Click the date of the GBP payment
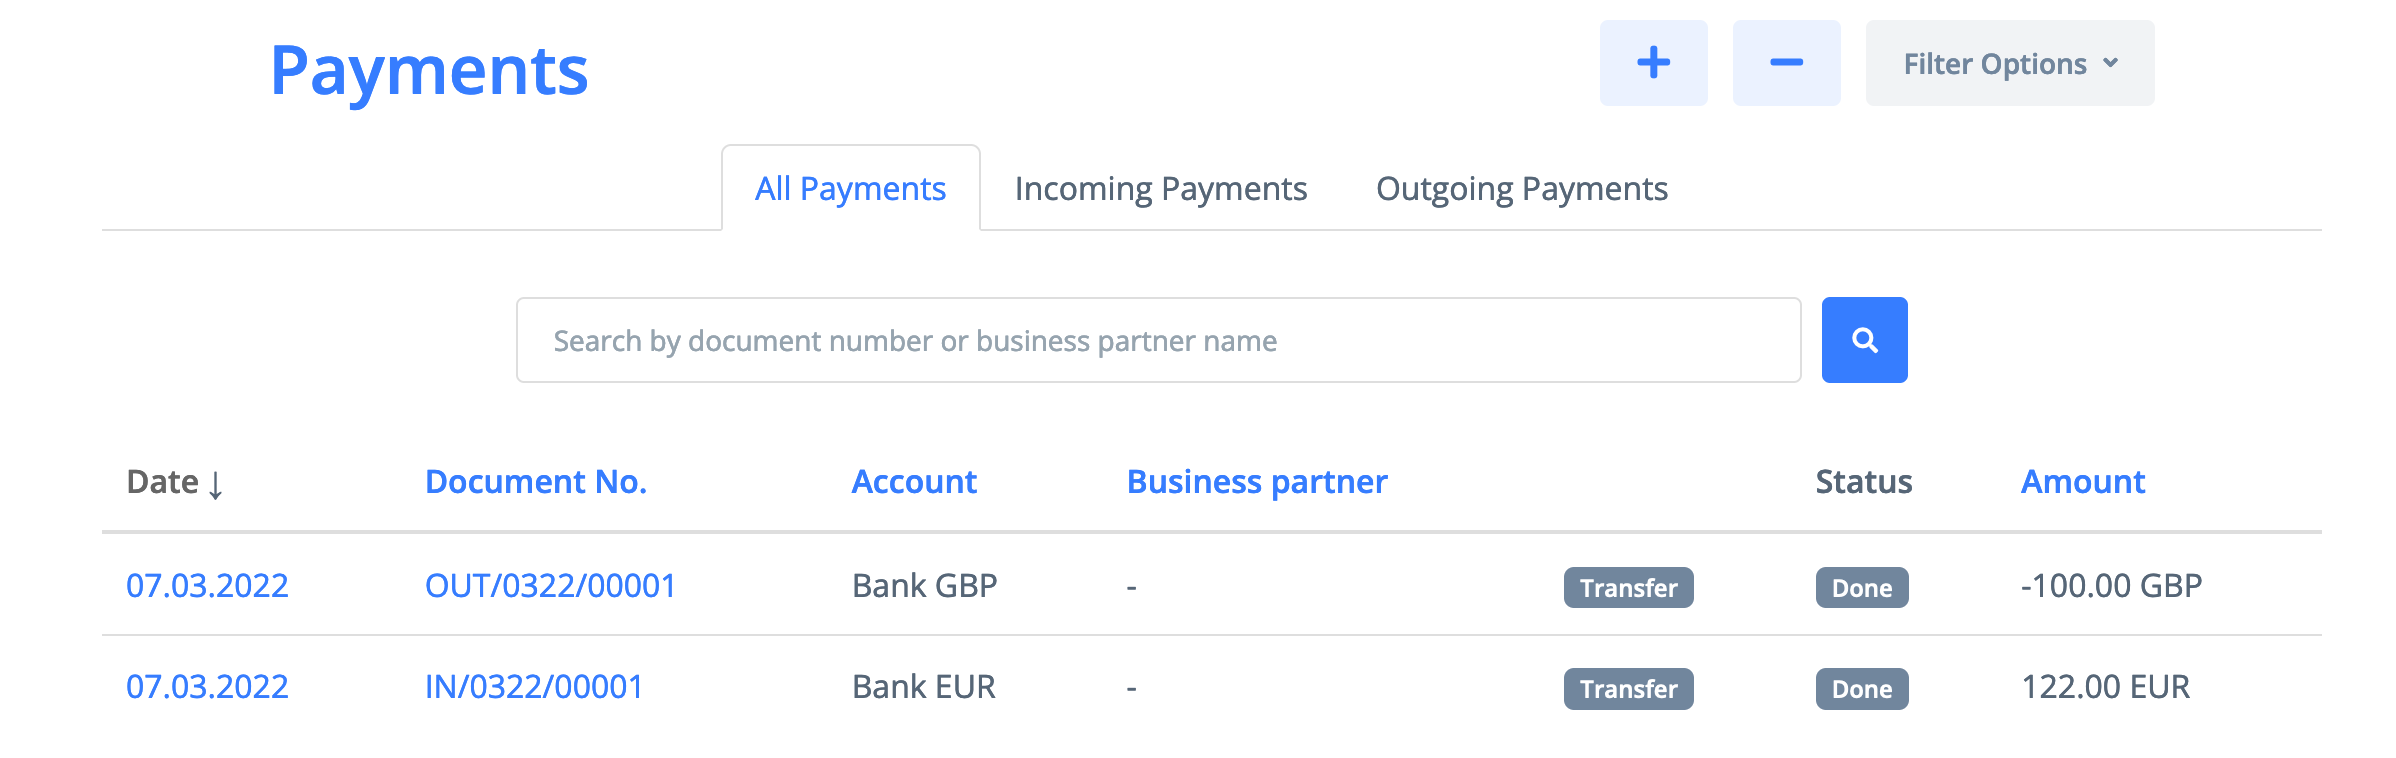This screenshot has height=758, width=2396. pos(207,586)
